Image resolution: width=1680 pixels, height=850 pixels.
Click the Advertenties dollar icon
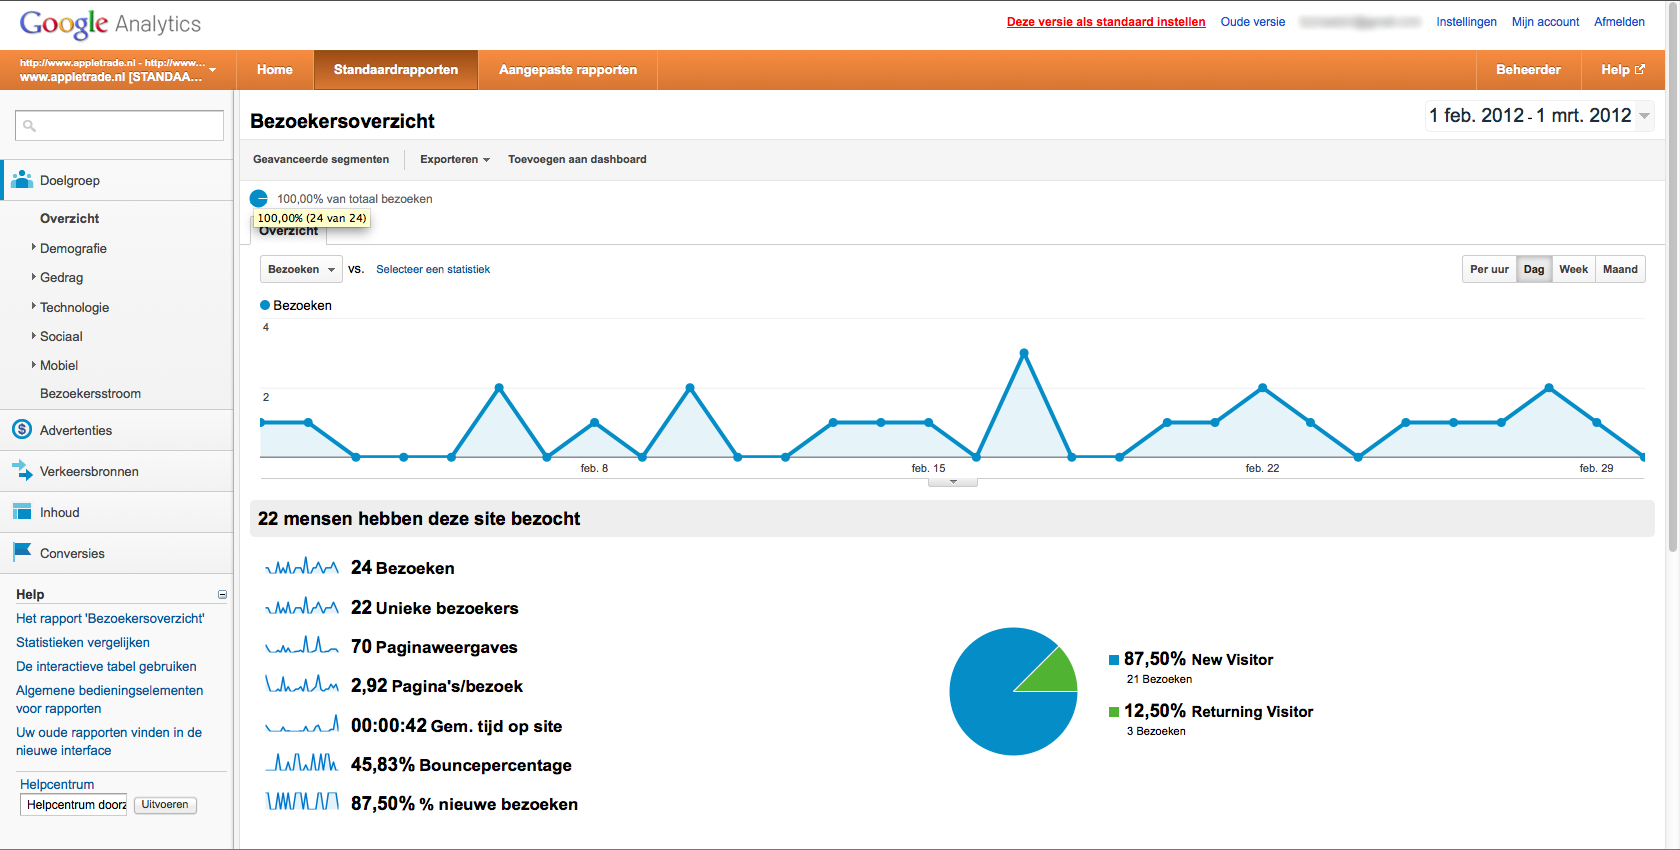[22, 430]
